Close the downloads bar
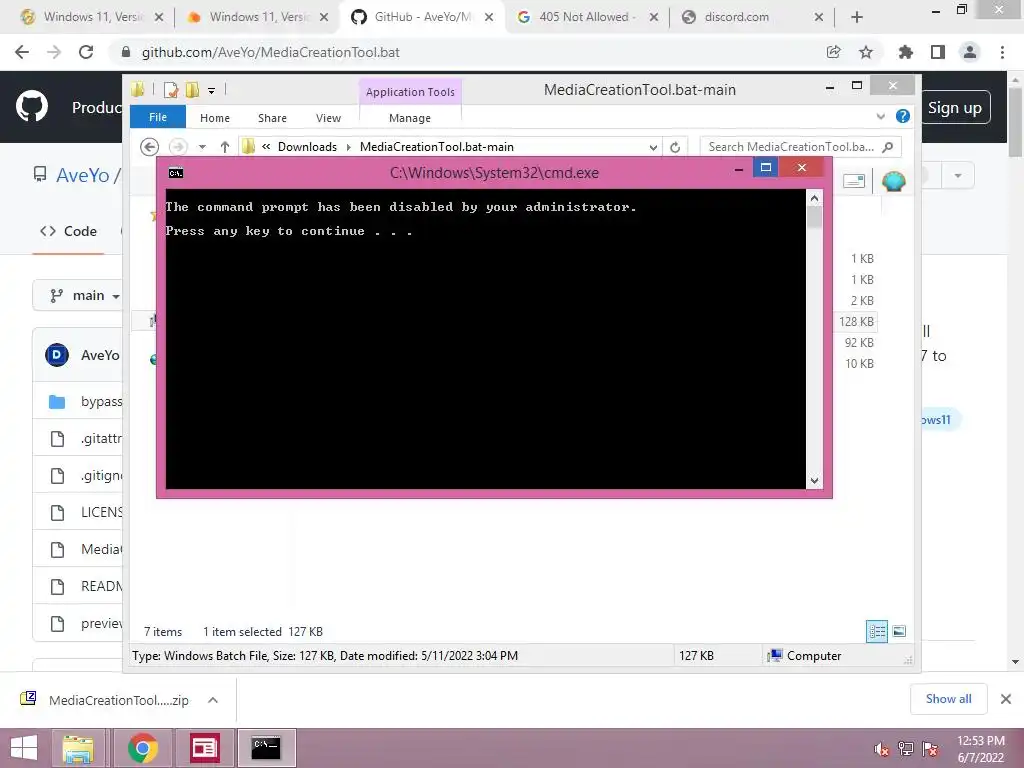The width and height of the screenshot is (1024, 768). click(1006, 699)
